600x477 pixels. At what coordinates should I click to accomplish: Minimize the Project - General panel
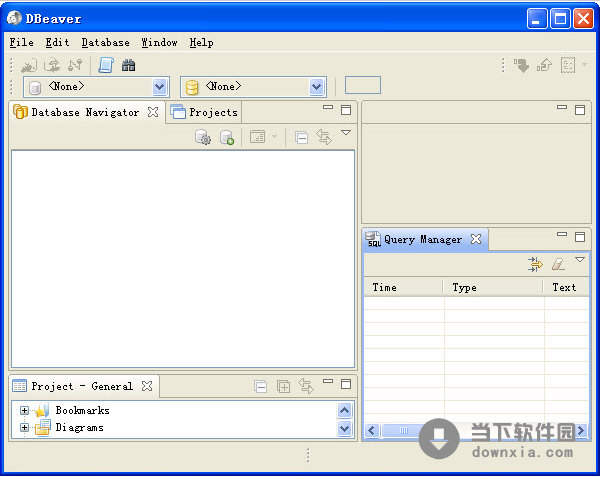[x=328, y=381]
